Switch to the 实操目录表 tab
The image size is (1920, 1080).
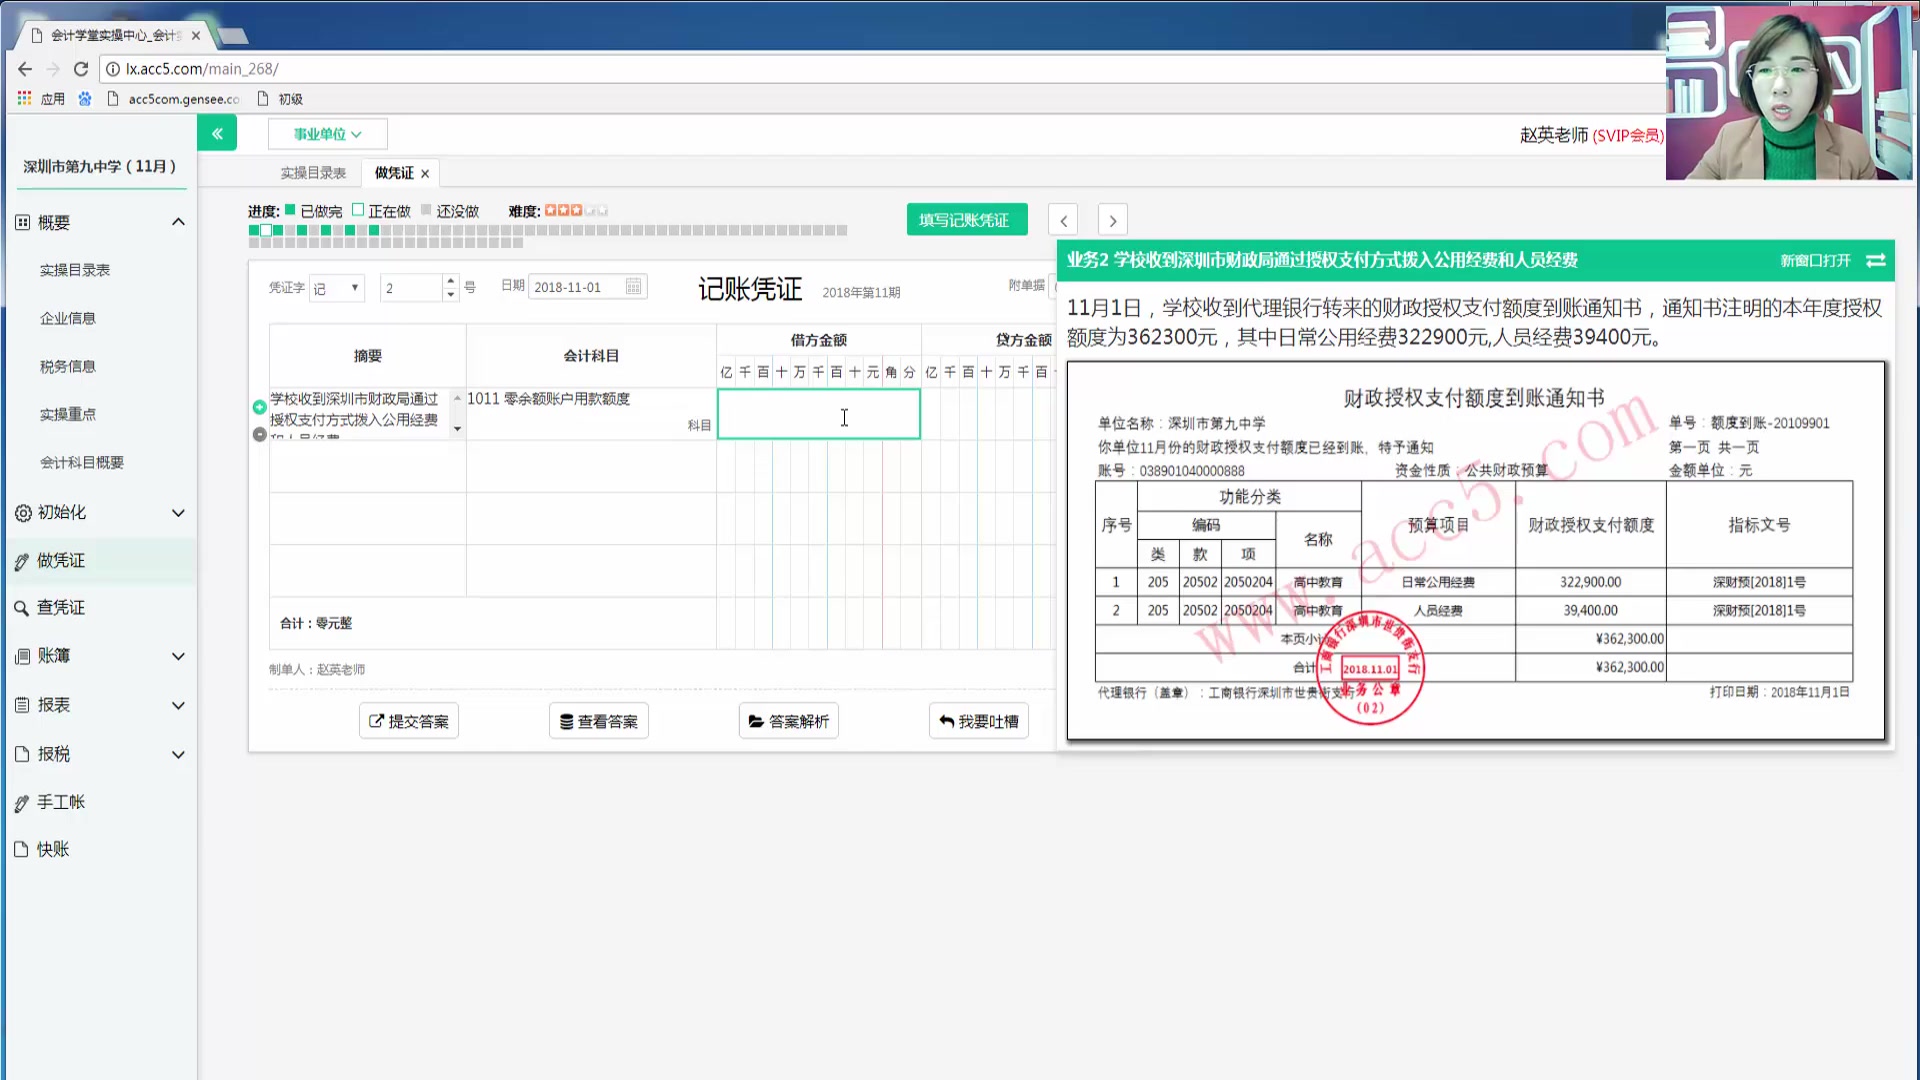[x=313, y=172]
